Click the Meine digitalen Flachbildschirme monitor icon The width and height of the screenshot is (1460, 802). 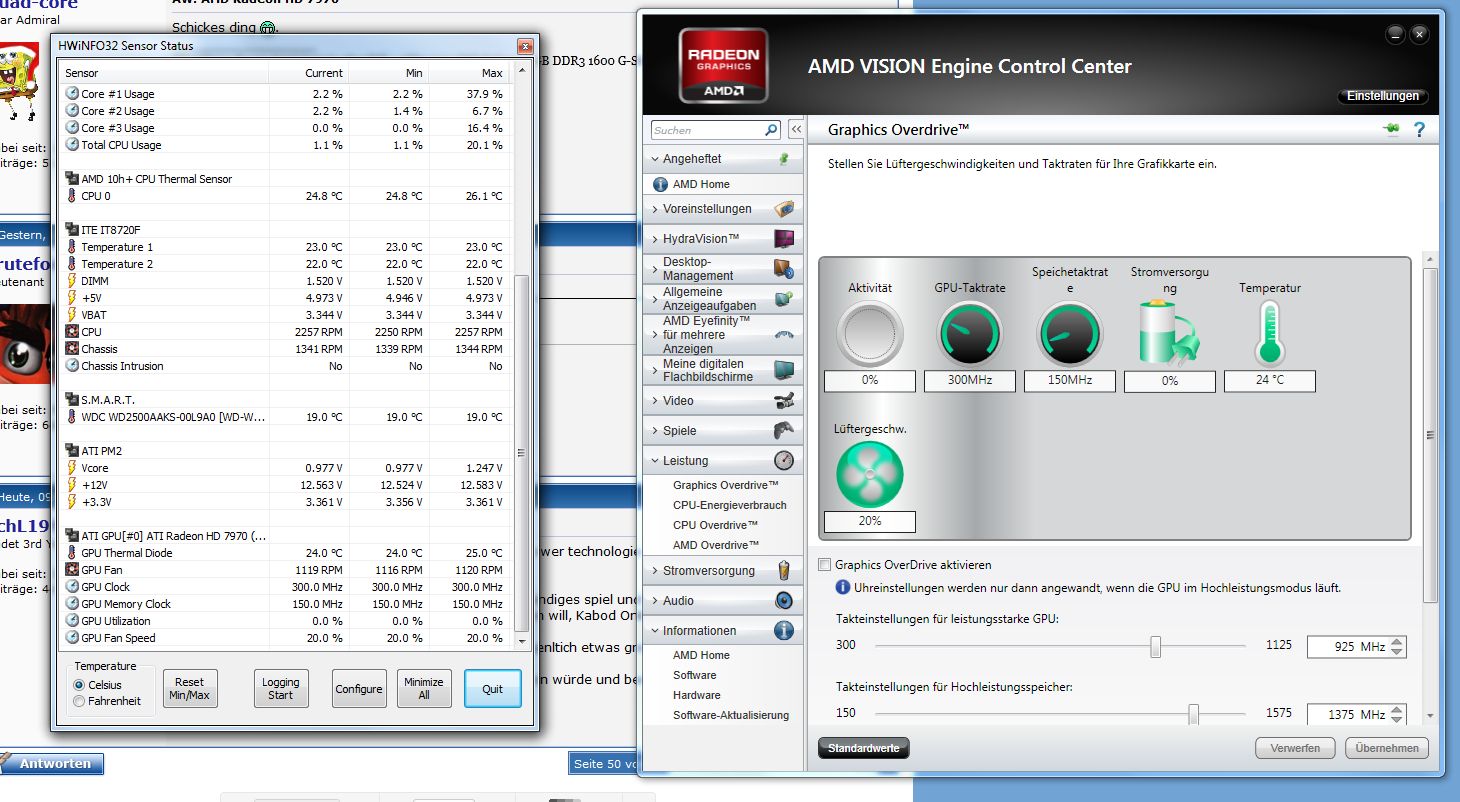tap(784, 370)
